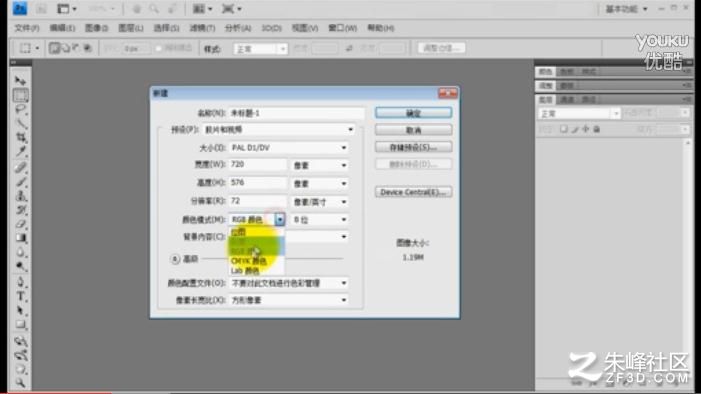Select the Zoom tool in toolbox
Screen dimensions: 701x394
coord(21,382)
